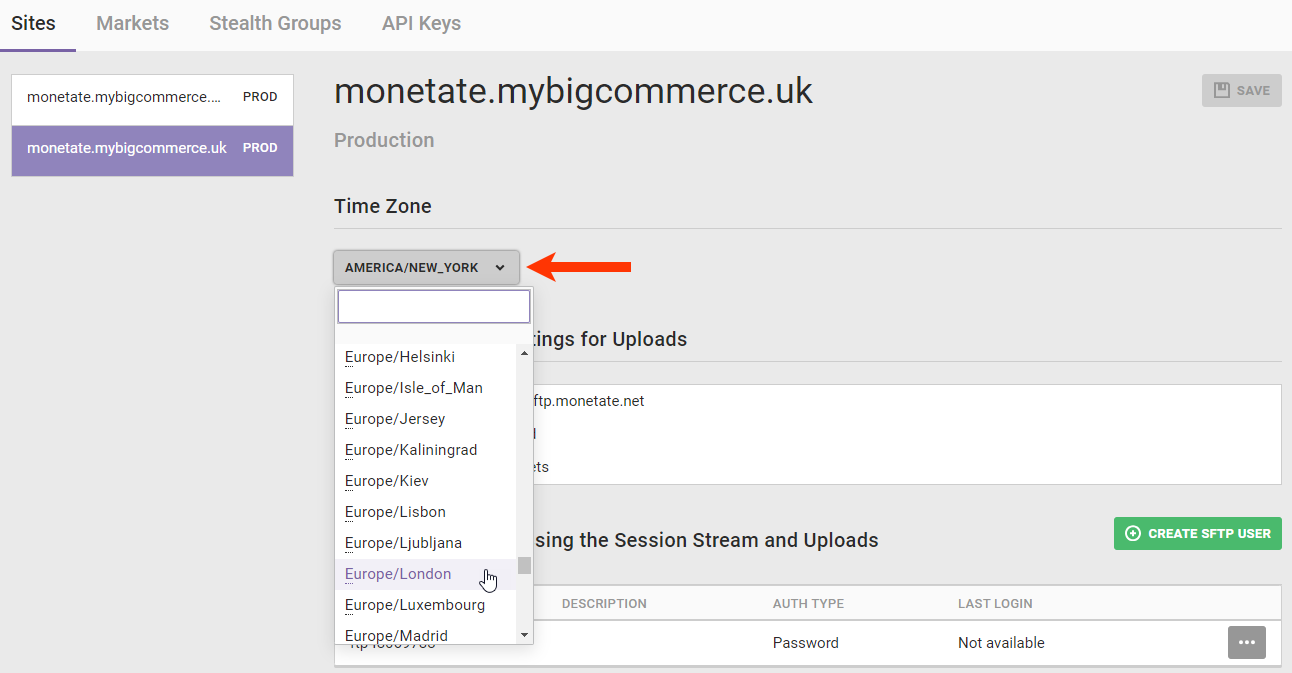The width and height of the screenshot is (1292, 673).
Task: Open the three-dot options menu
Action: click(1246, 642)
